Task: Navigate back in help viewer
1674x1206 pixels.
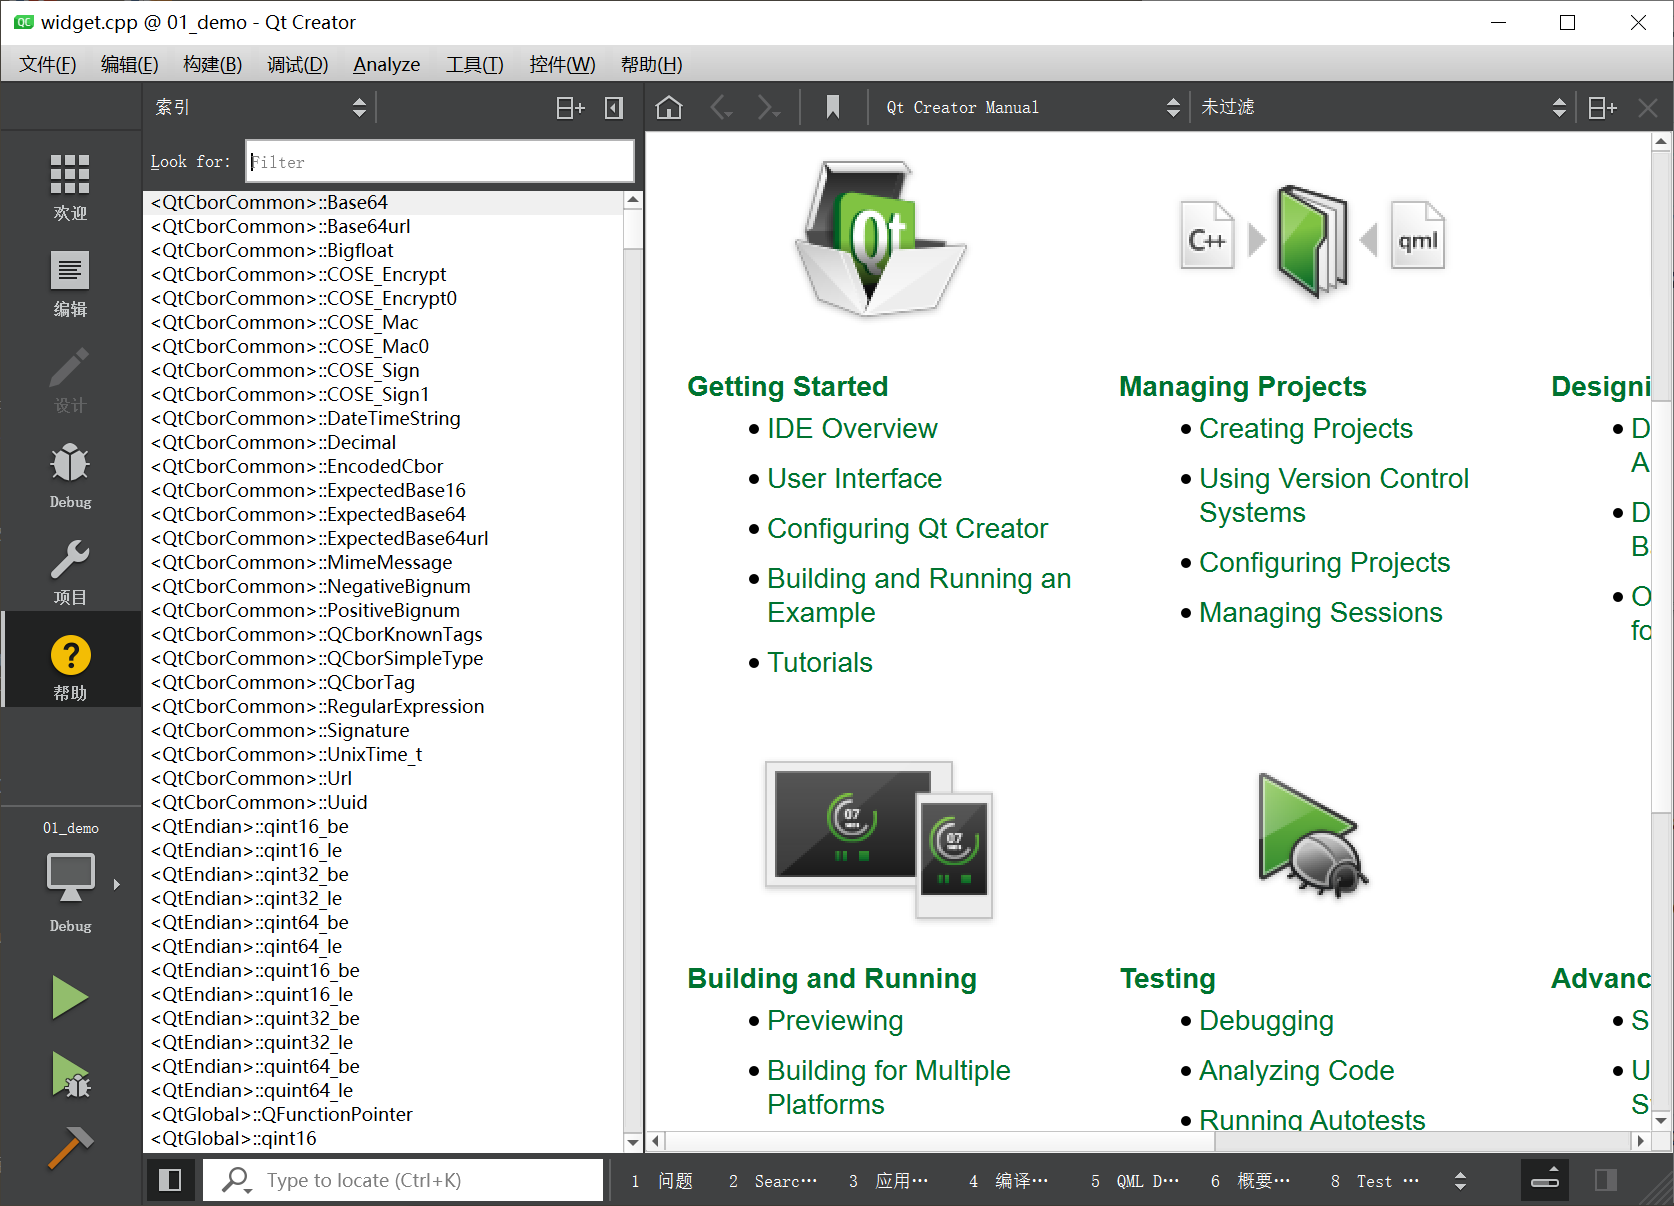Action: [x=721, y=107]
